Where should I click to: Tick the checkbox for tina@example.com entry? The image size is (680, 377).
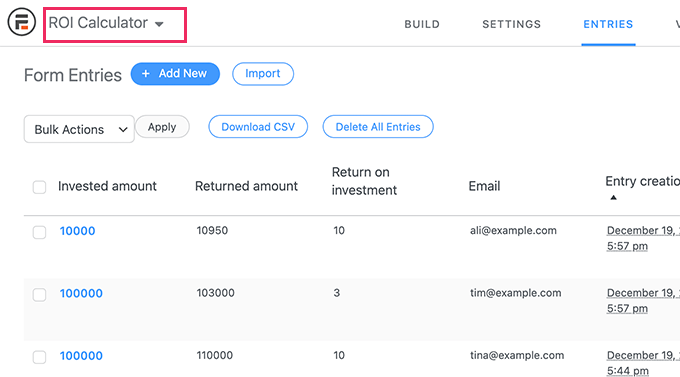point(39,357)
